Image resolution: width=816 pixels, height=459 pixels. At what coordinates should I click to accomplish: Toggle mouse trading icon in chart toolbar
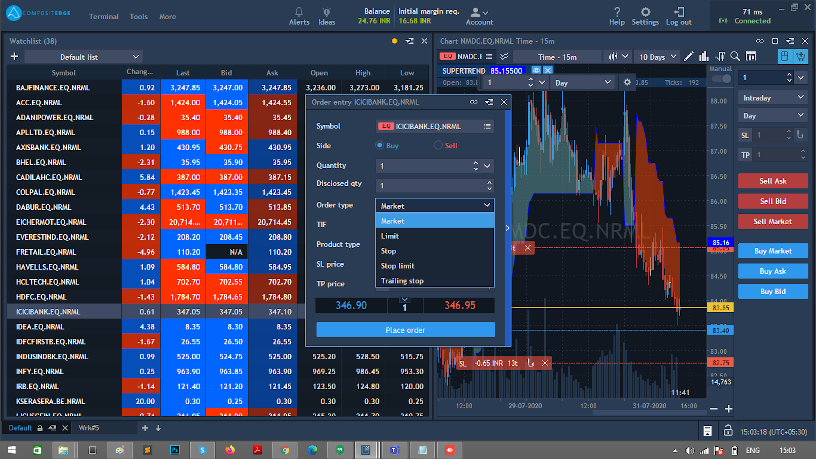pos(785,56)
